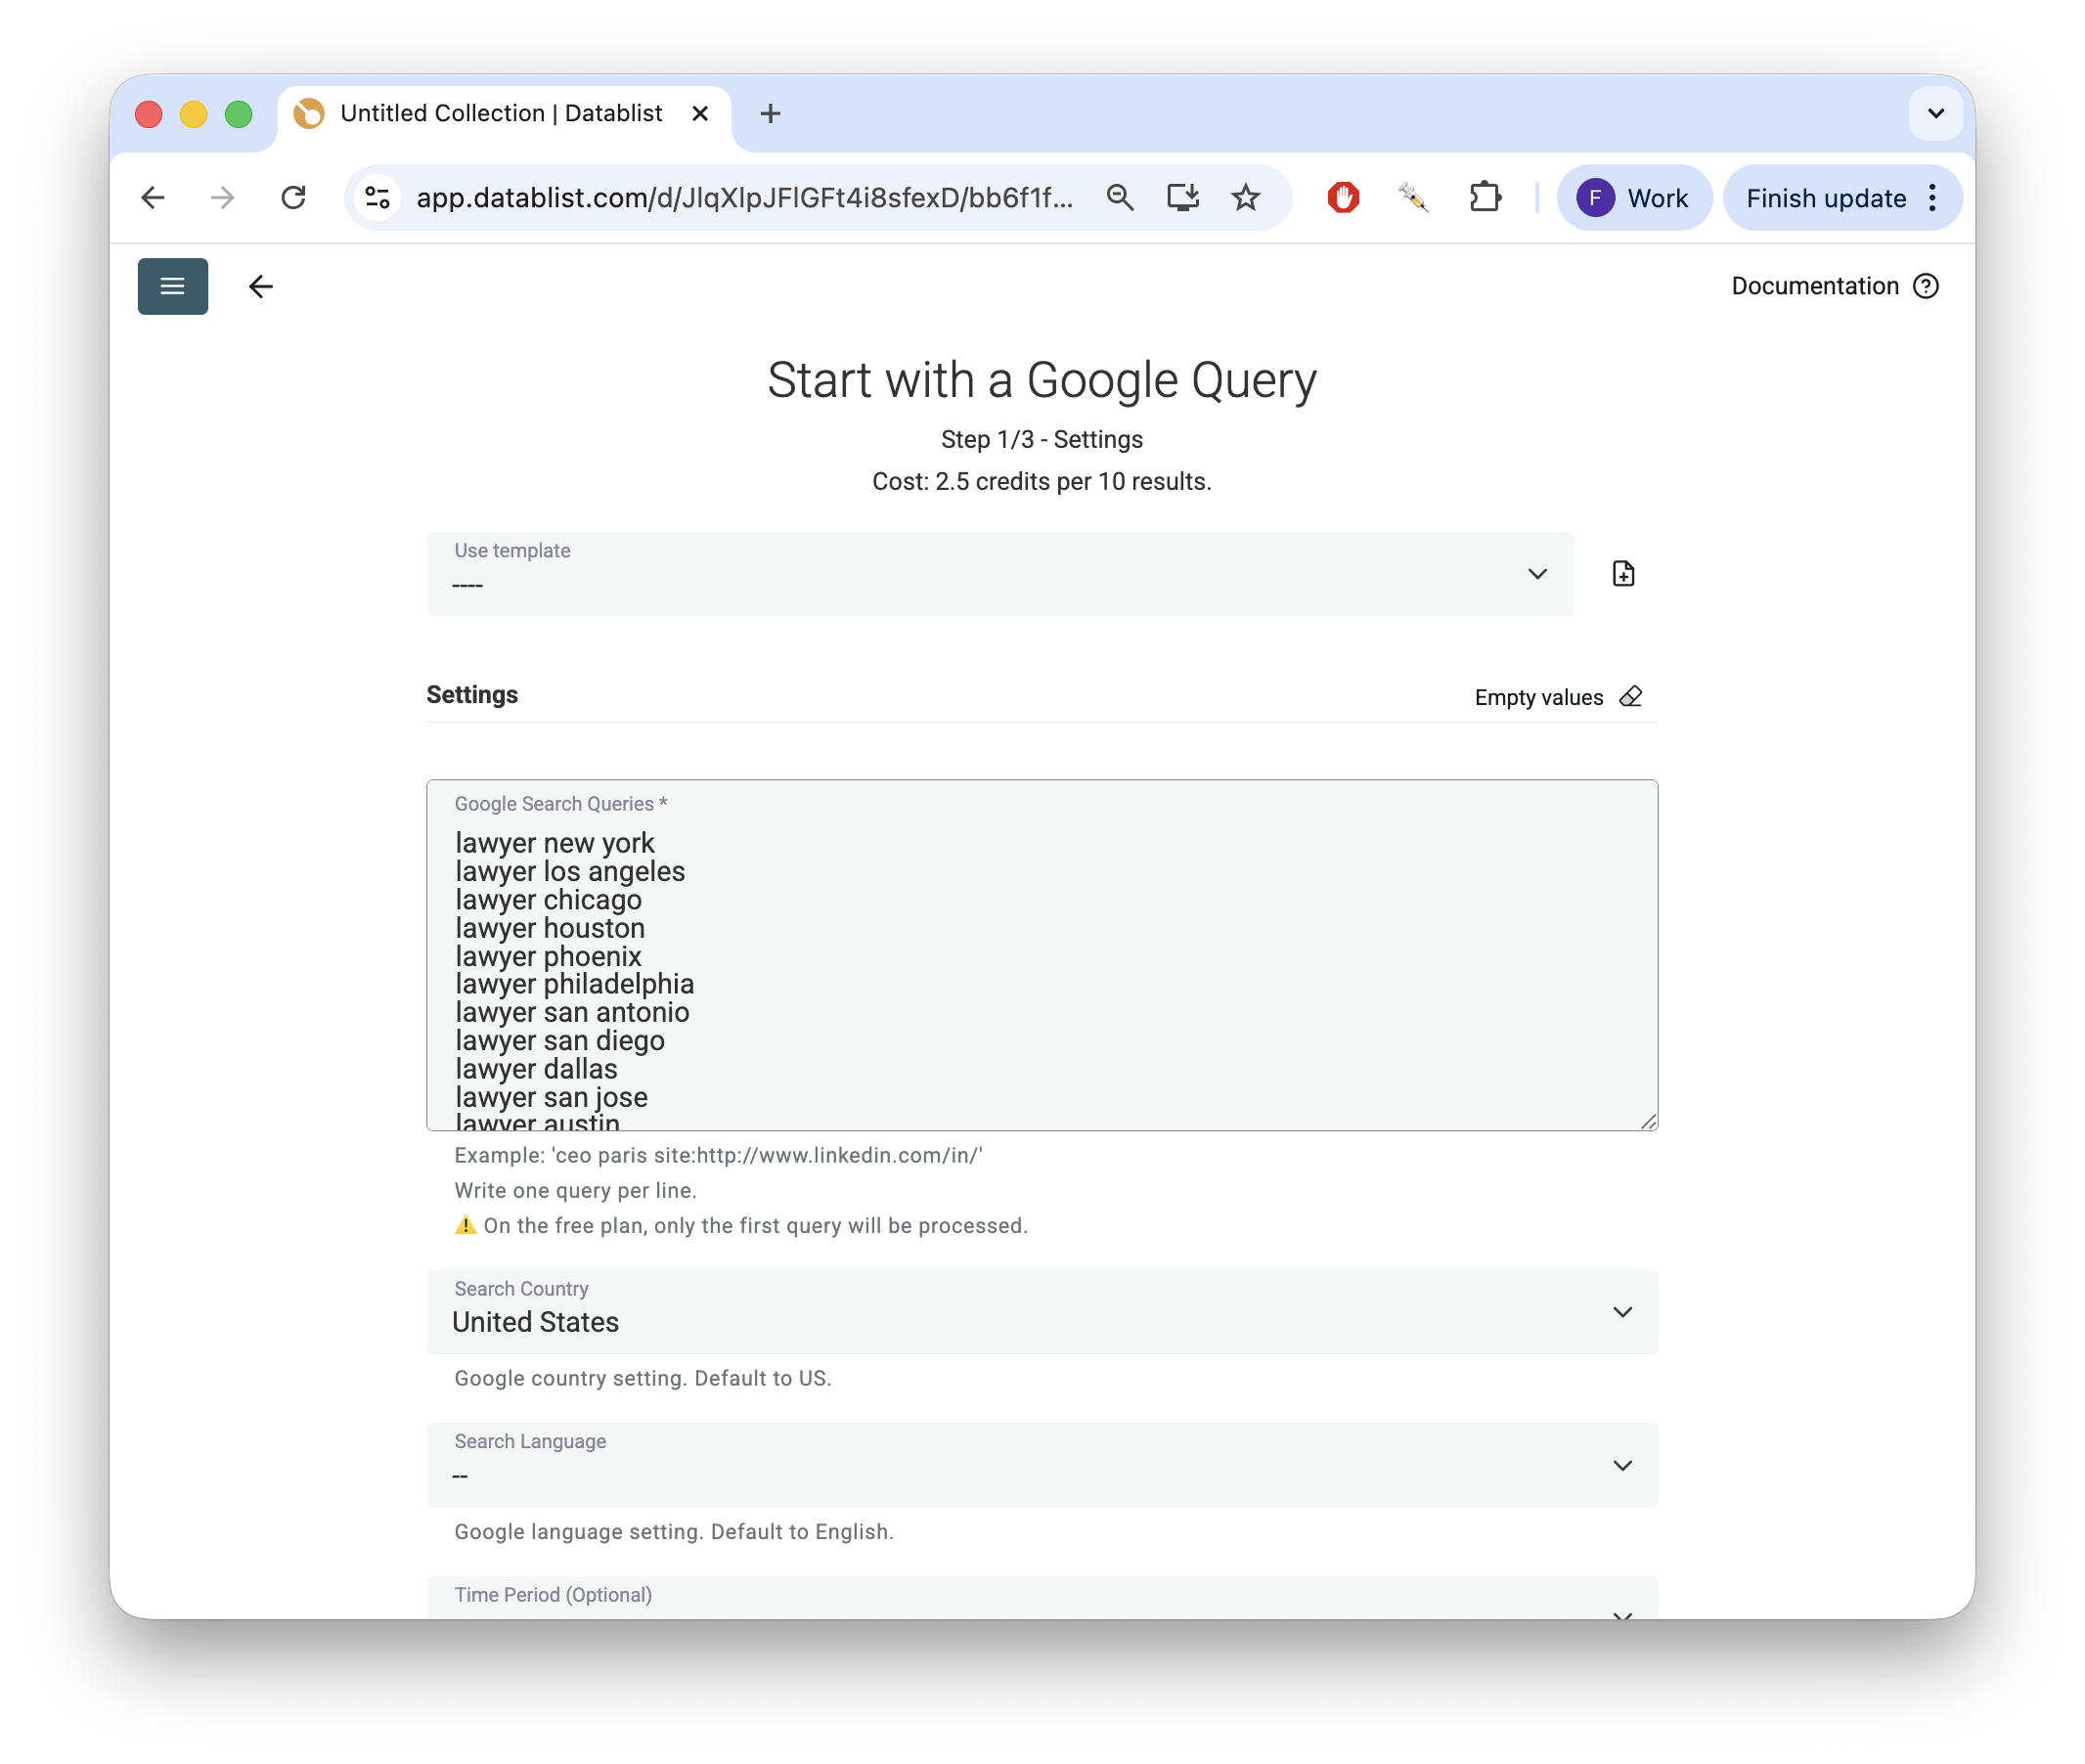This screenshot has height=1764, width=2085.
Task: Click the install app icon in address bar
Action: pos(1183,198)
